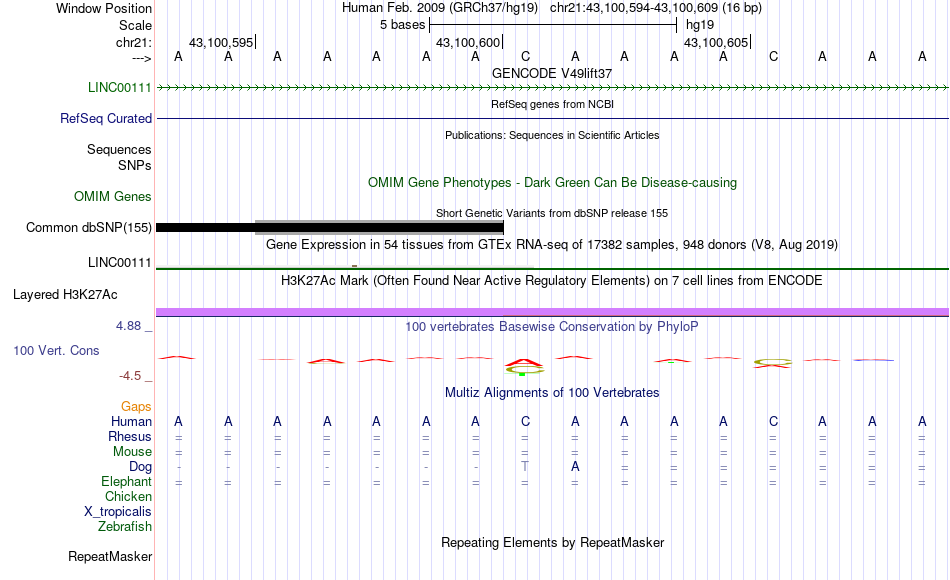Select the chr21: base position label

[134, 42]
